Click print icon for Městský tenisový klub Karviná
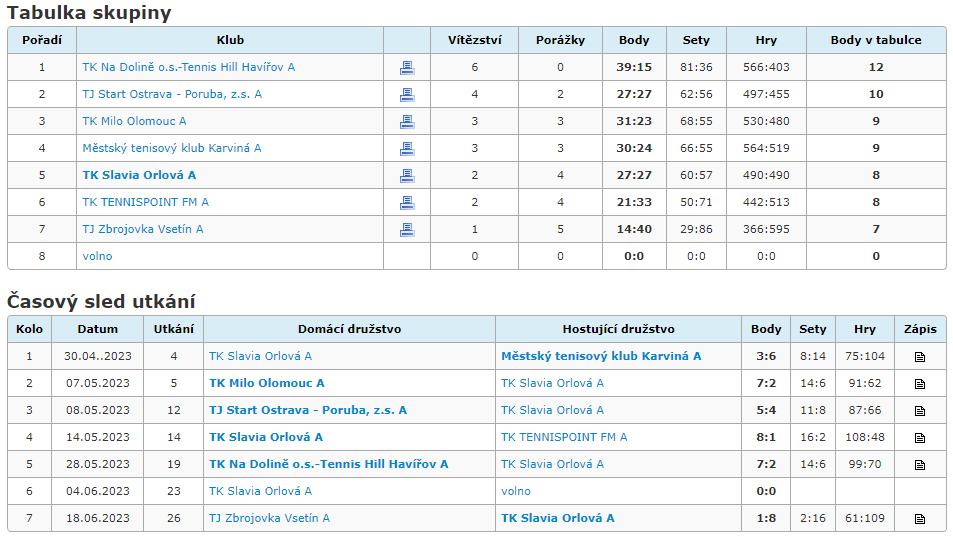 (x=407, y=148)
